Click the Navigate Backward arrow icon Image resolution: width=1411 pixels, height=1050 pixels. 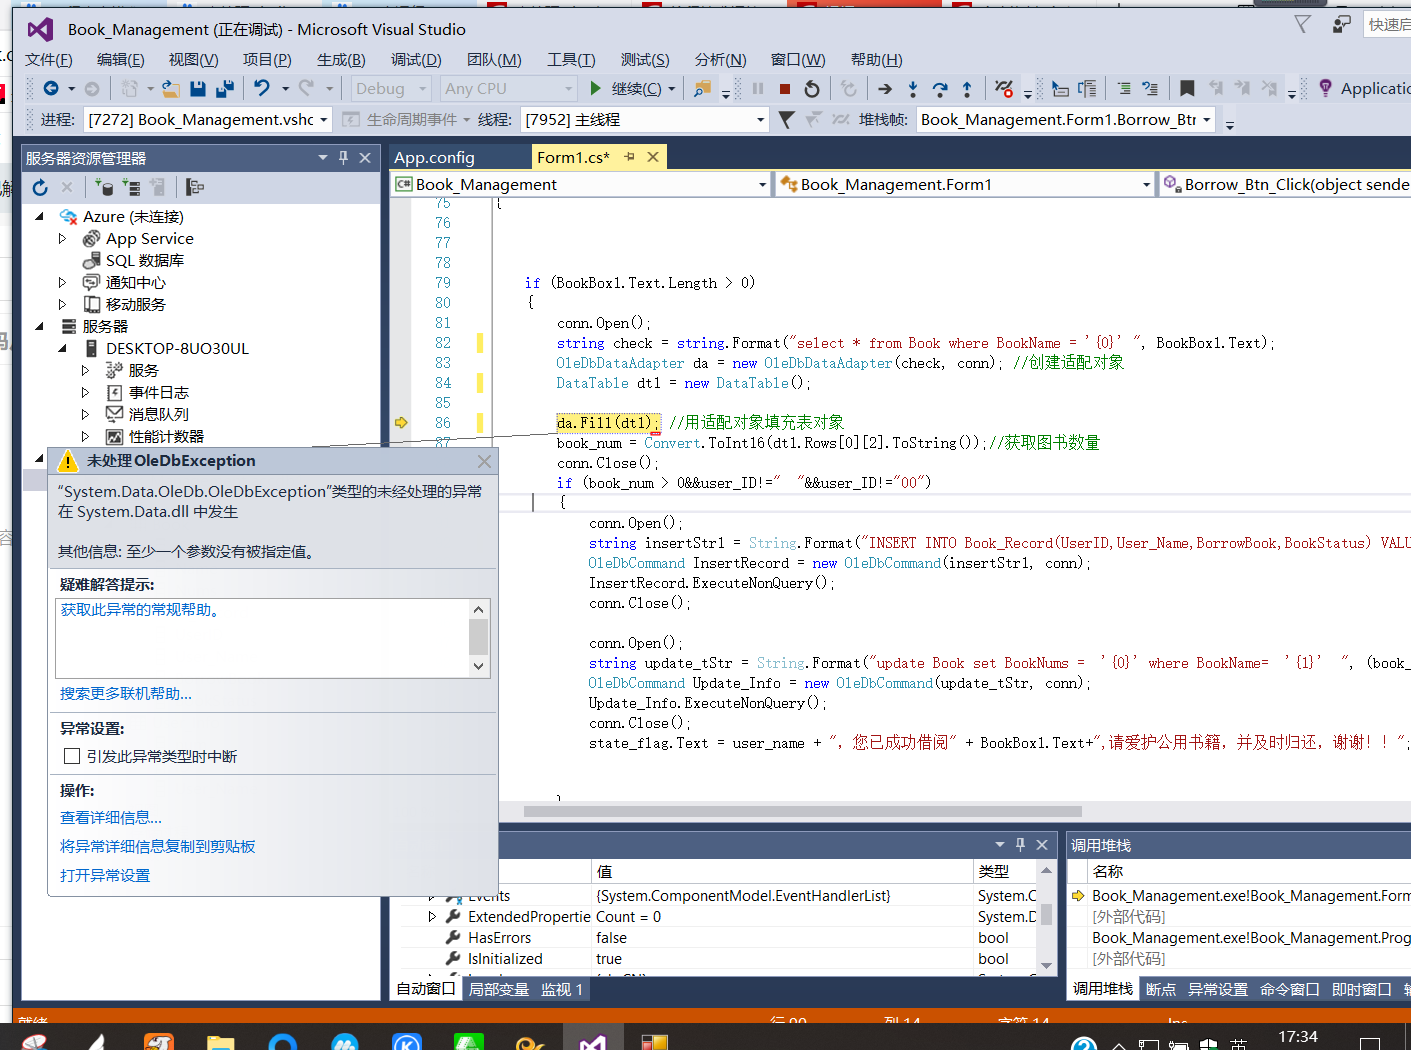(51, 89)
